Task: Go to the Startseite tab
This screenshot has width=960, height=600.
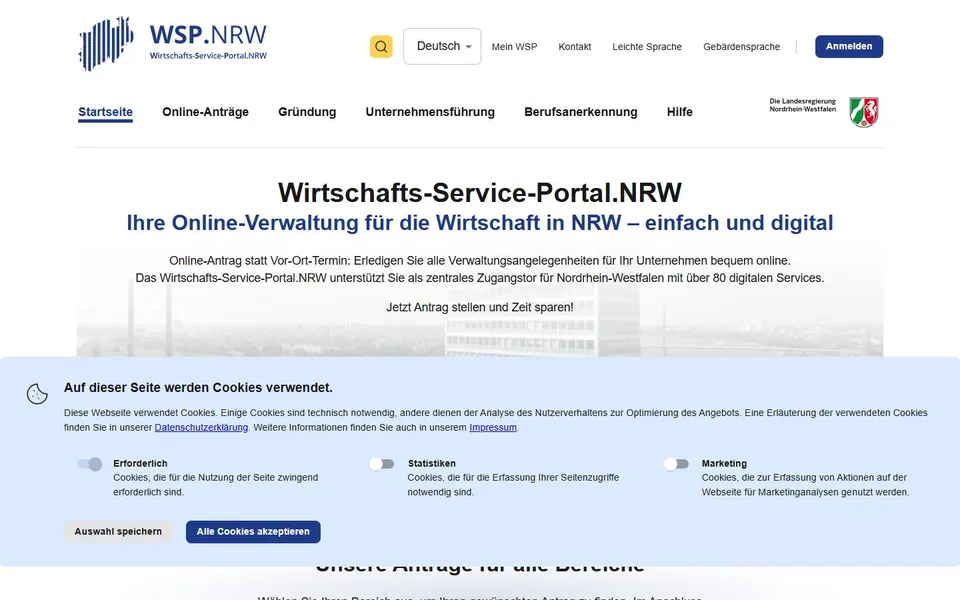Action: pyautogui.click(x=105, y=112)
